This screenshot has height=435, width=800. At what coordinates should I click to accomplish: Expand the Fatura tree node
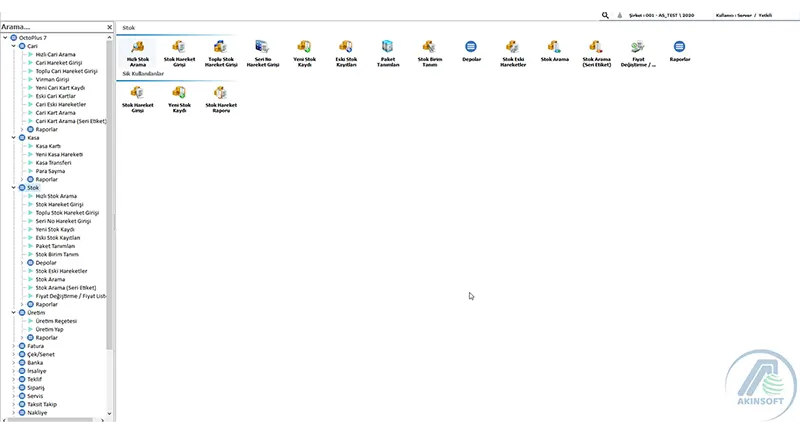(x=13, y=346)
